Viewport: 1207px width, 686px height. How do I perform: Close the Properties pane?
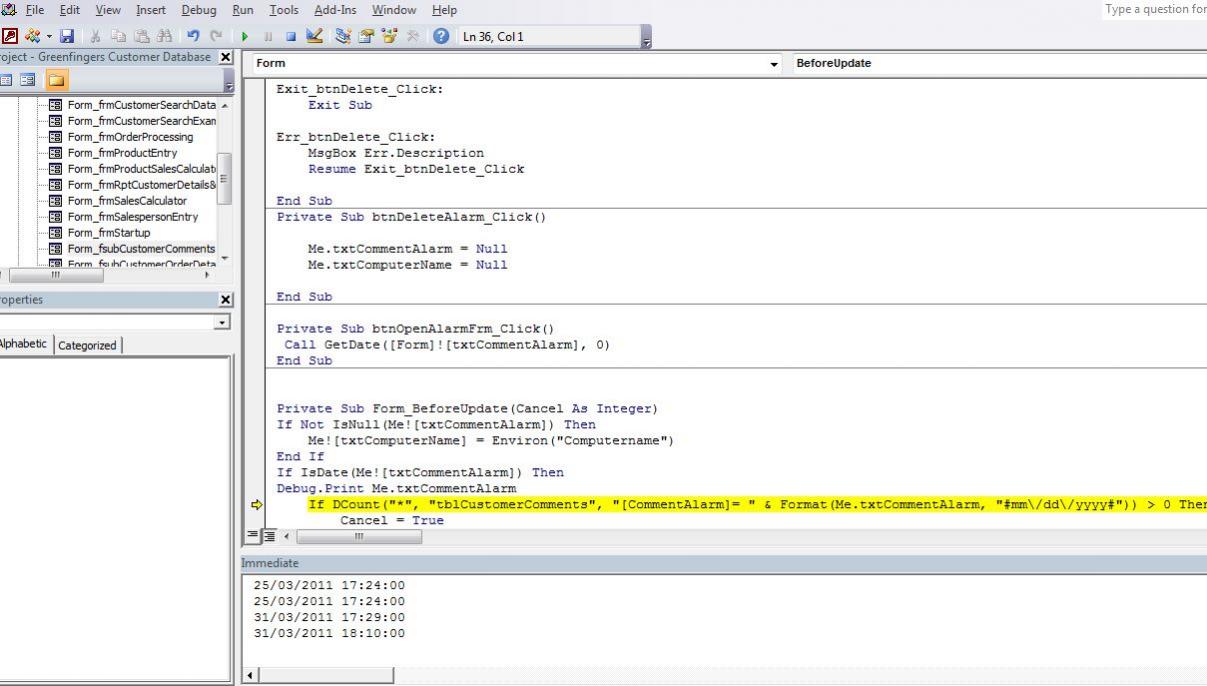pos(225,299)
